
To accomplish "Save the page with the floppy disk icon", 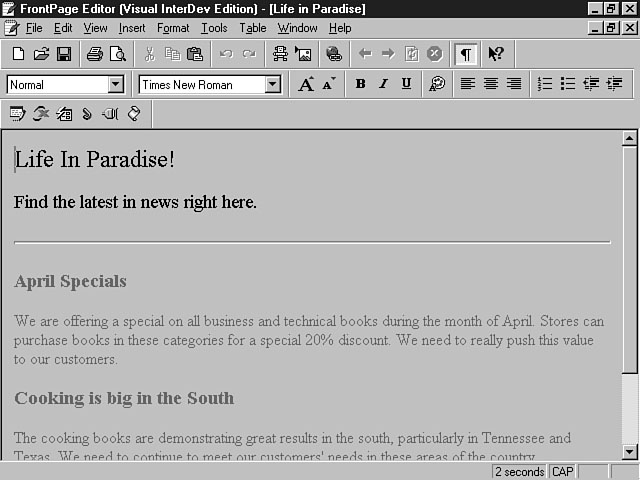I will coord(63,54).
